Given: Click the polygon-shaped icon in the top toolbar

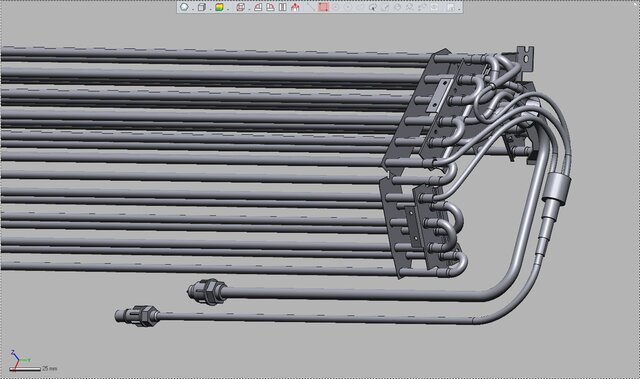Looking at the screenshot, I should click(184, 7).
